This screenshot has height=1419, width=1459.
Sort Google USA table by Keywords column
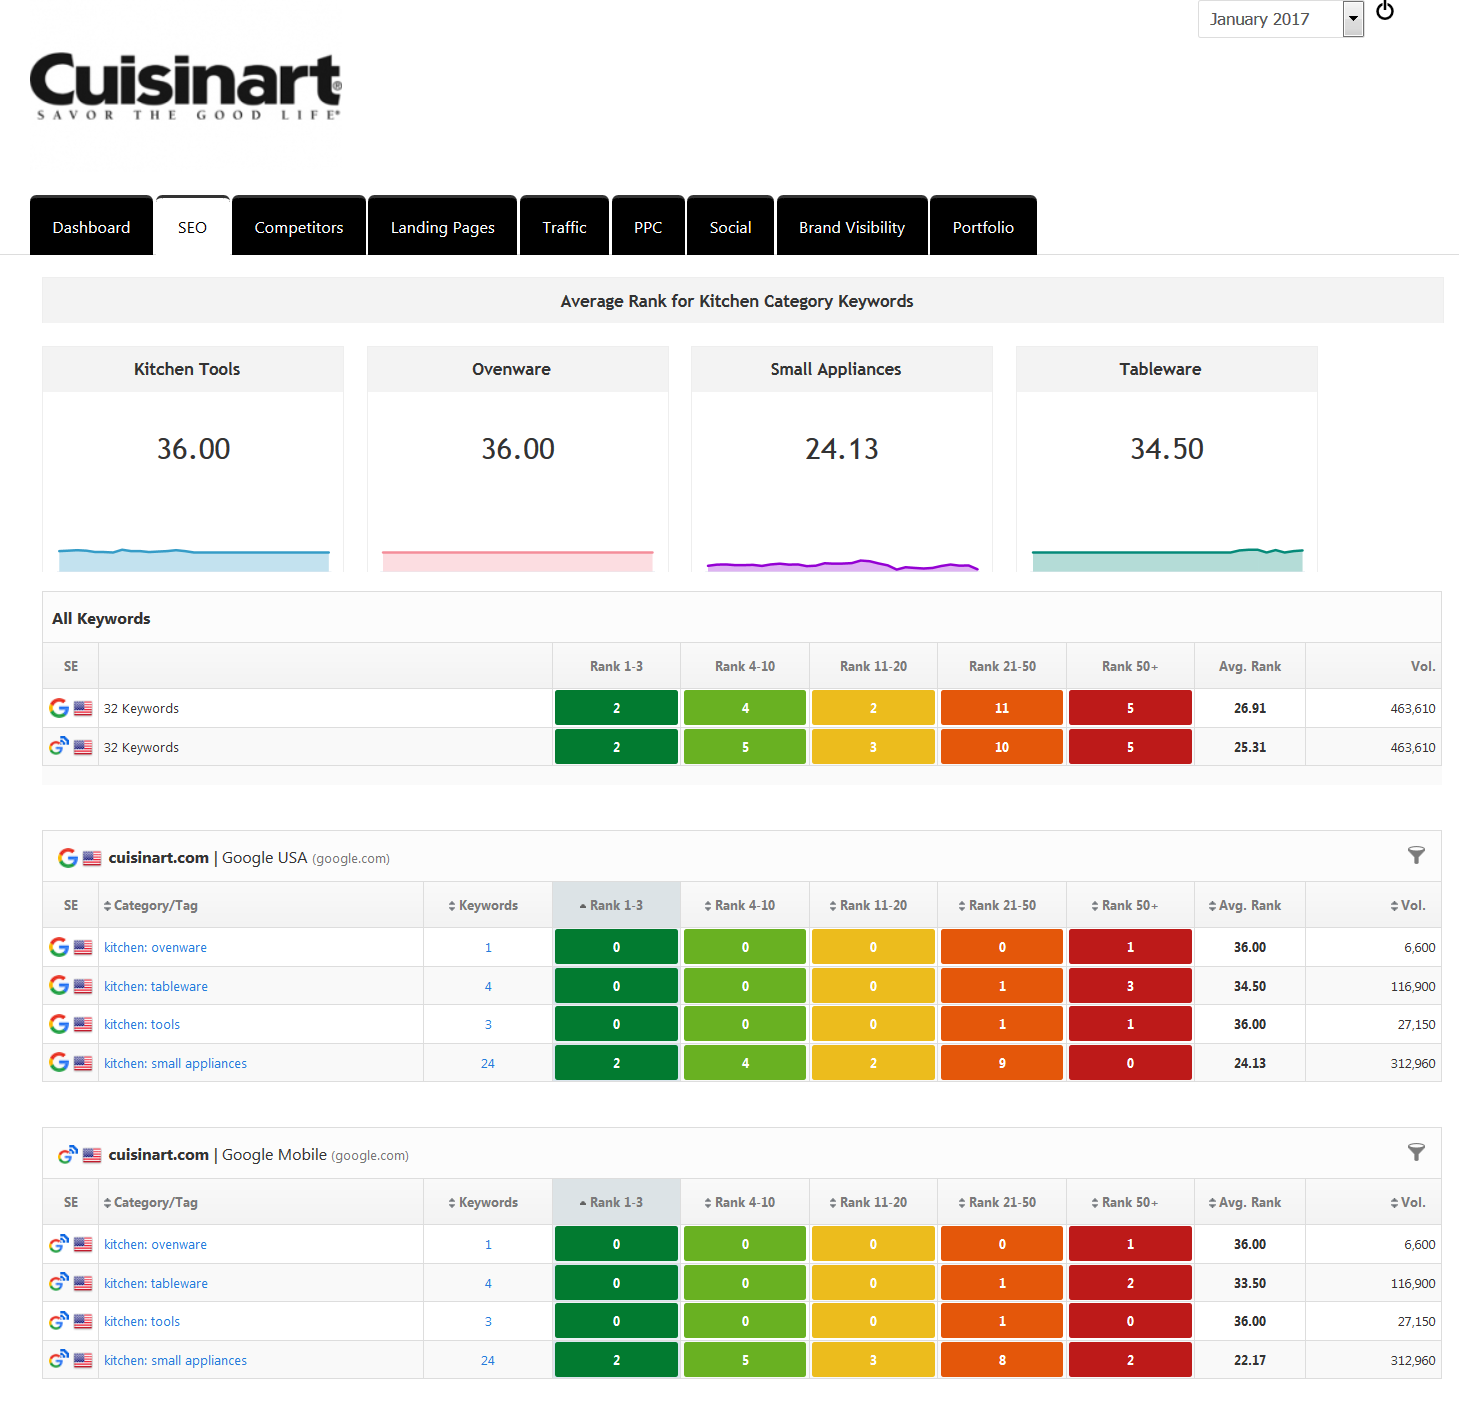(x=487, y=905)
